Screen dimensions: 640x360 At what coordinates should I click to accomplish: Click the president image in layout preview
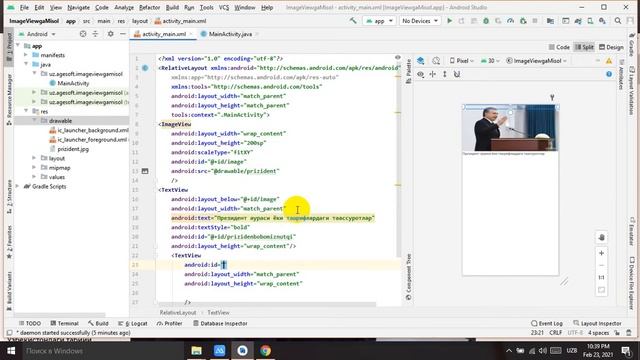click(x=510, y=128)
